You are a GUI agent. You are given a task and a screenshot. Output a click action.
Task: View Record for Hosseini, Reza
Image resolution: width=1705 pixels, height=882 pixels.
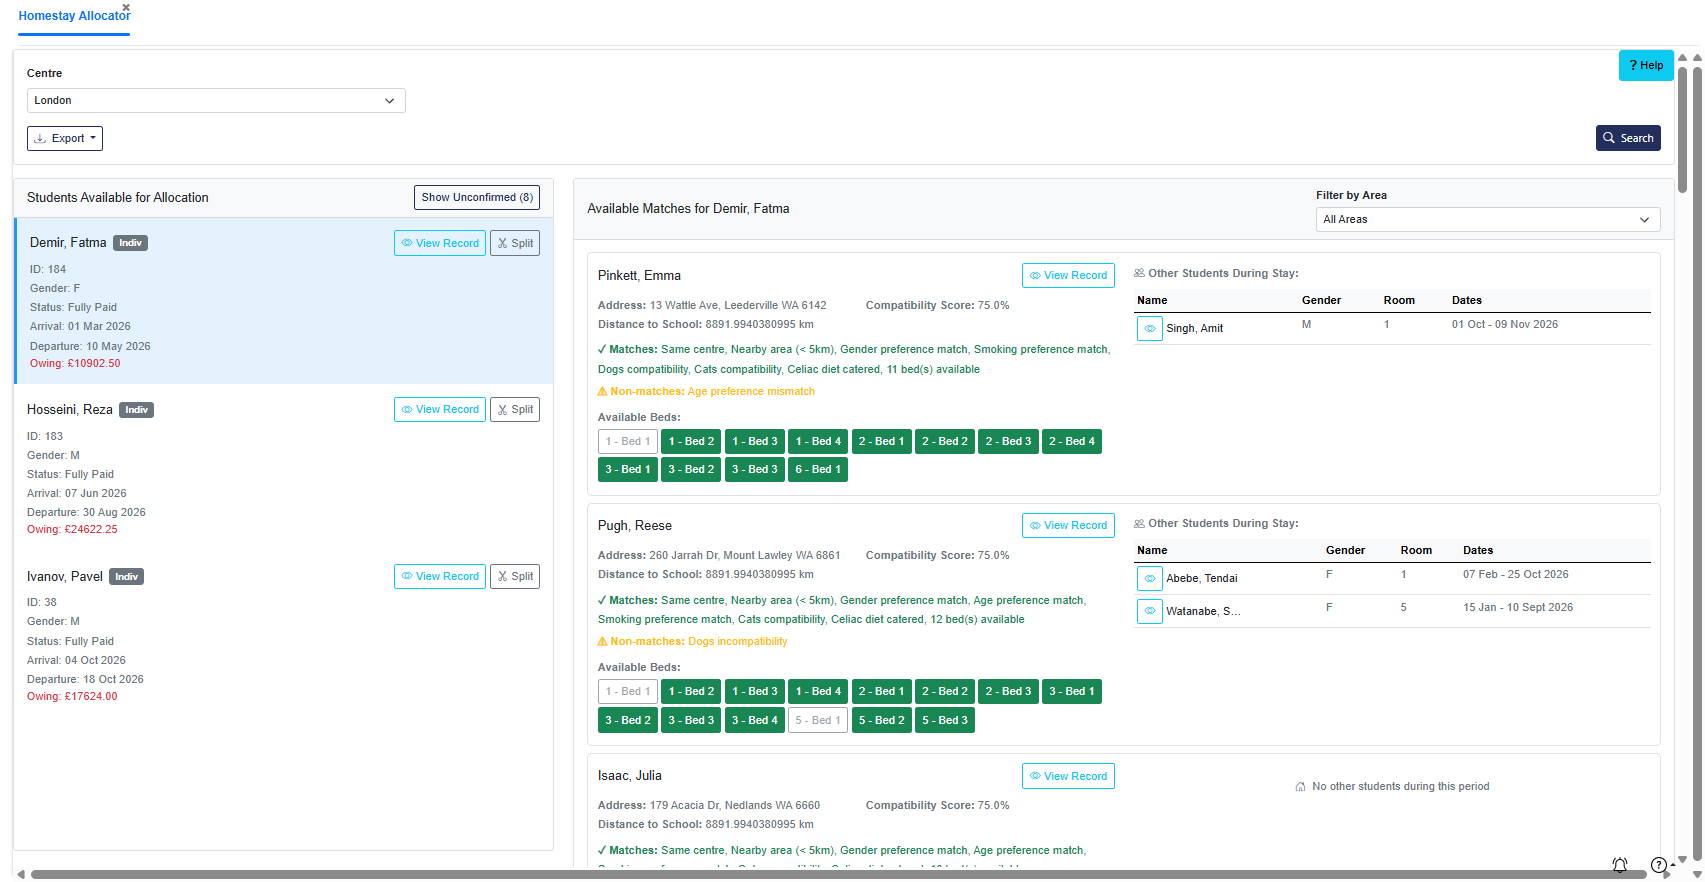(440, 409)
